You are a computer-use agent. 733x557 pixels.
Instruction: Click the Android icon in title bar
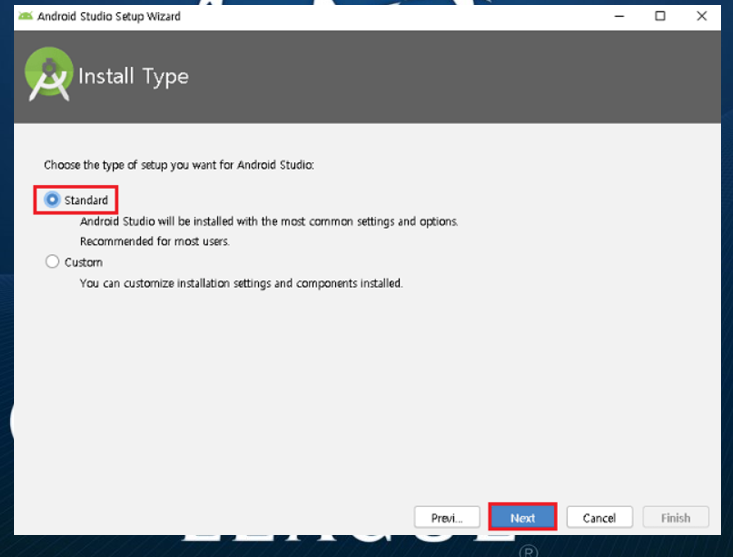[26, 16]
